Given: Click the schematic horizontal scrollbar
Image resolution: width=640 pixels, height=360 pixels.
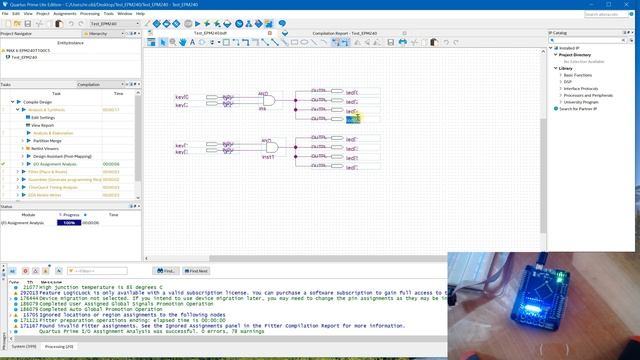Looking at the screenshot, I should click(329, 258).
